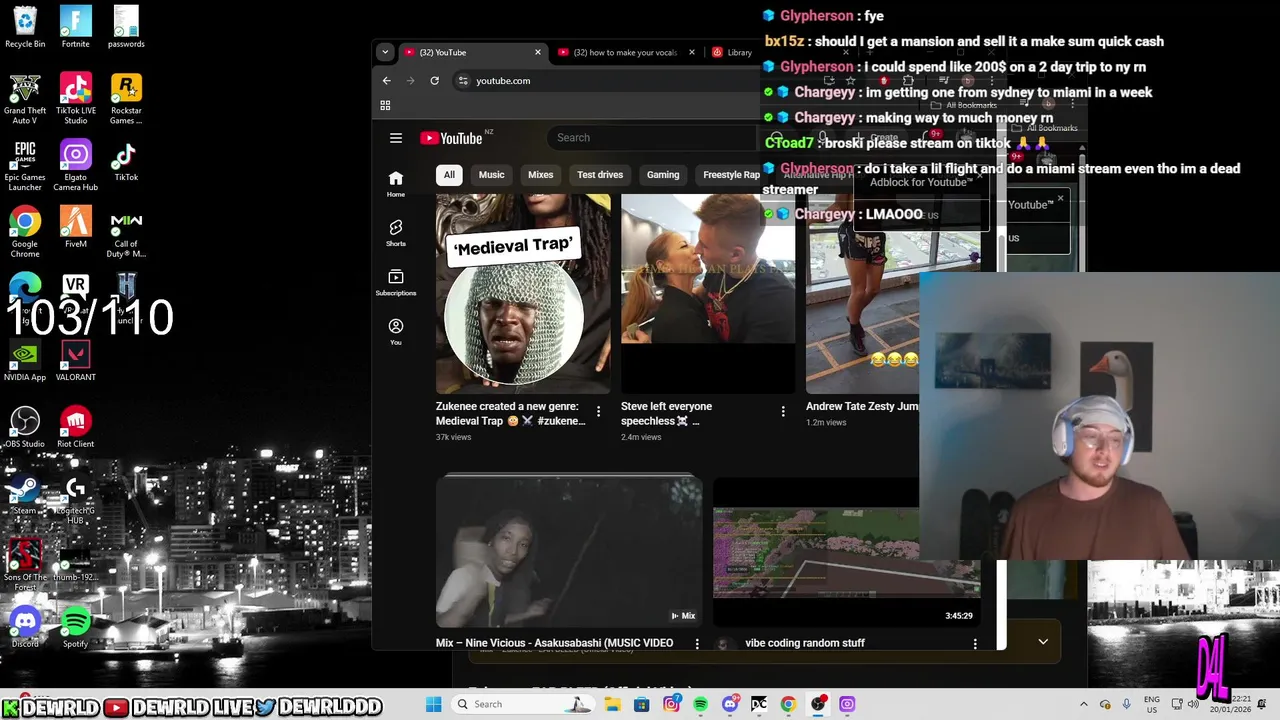Open File Explorer from the taskbar

pyautogui.click(x=612, y=704)
